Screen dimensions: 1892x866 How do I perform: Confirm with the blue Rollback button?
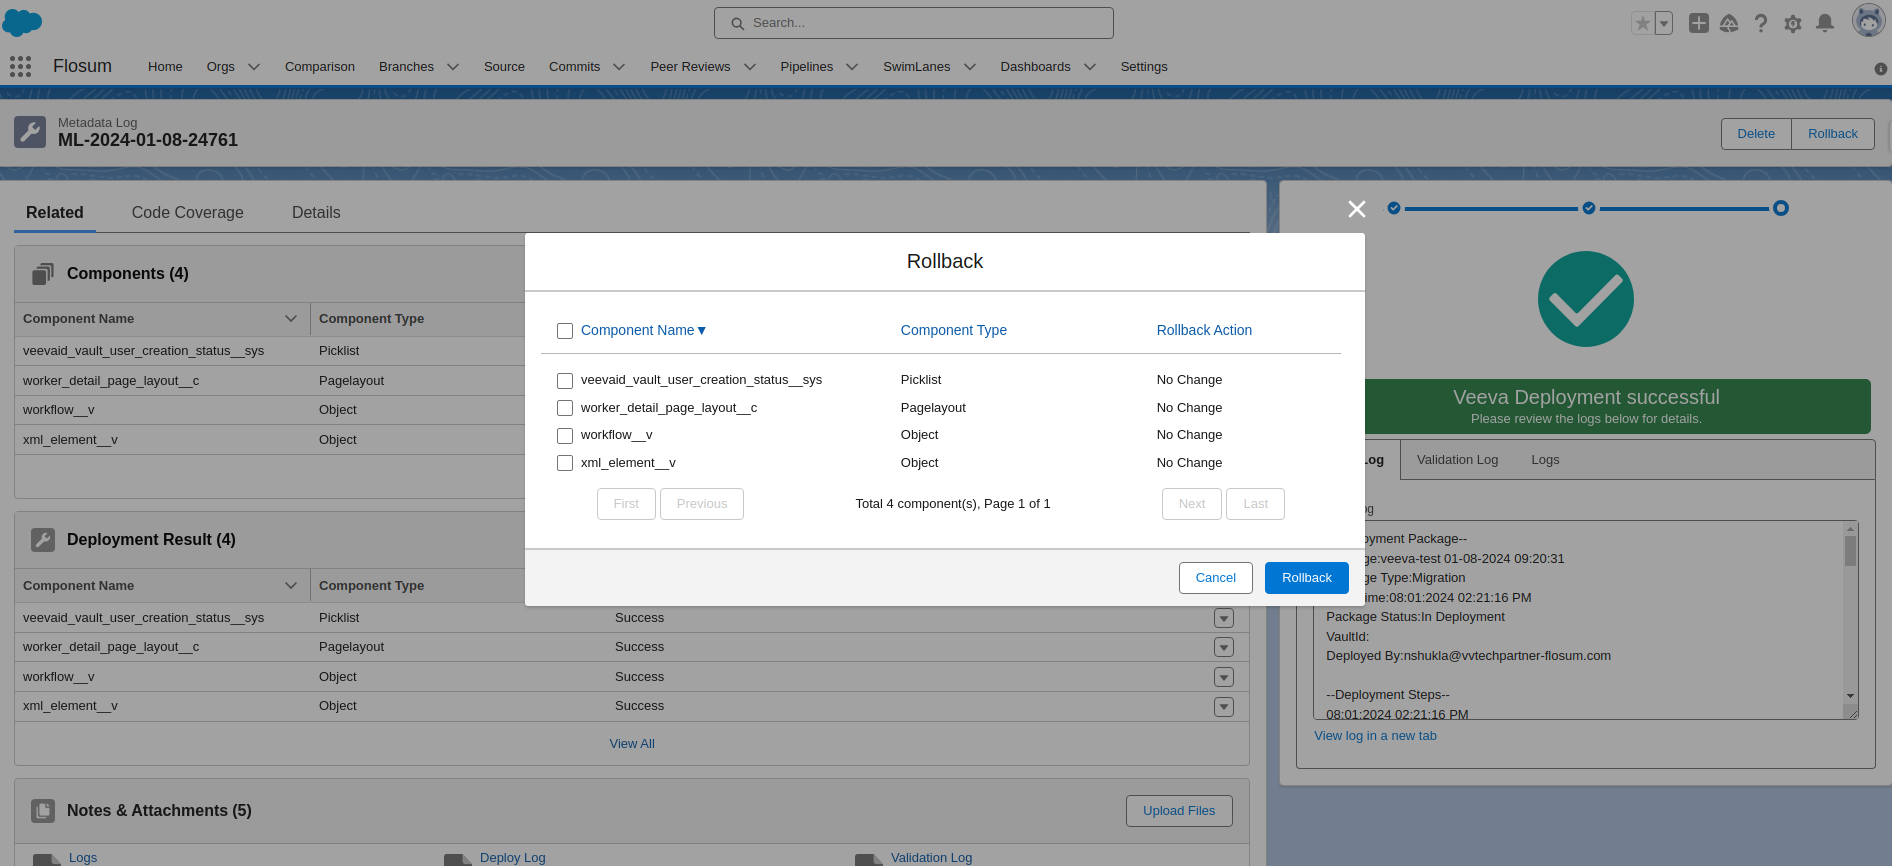[1307, 578]
